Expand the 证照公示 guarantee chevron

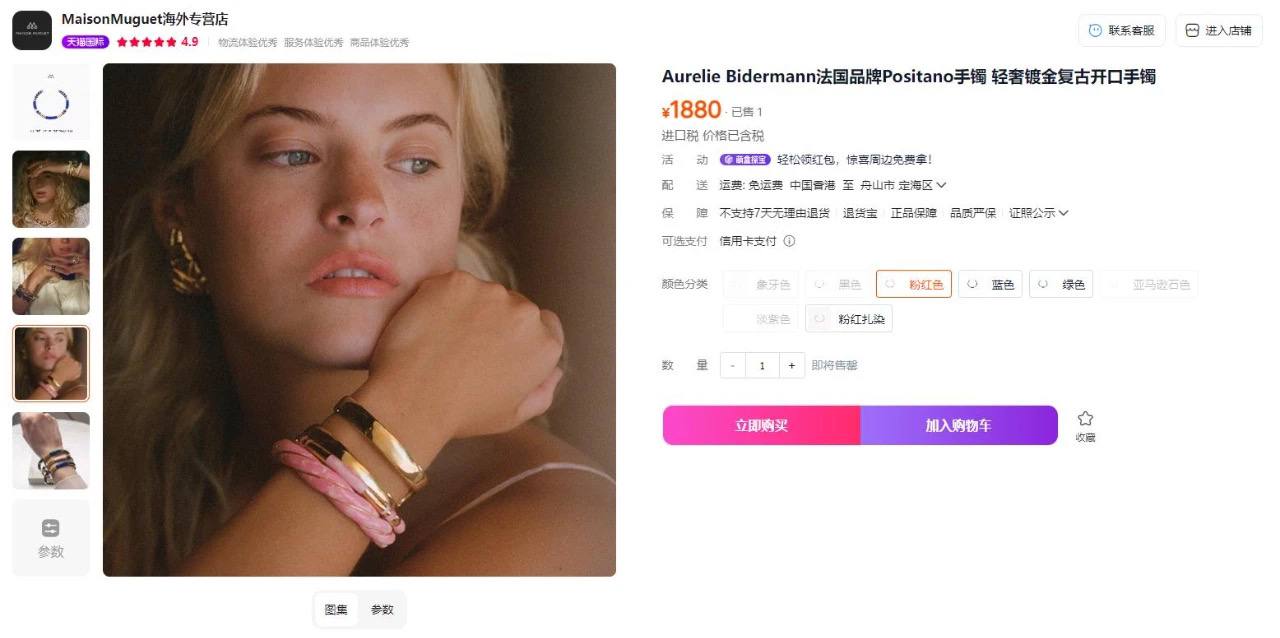point(1063,213)
